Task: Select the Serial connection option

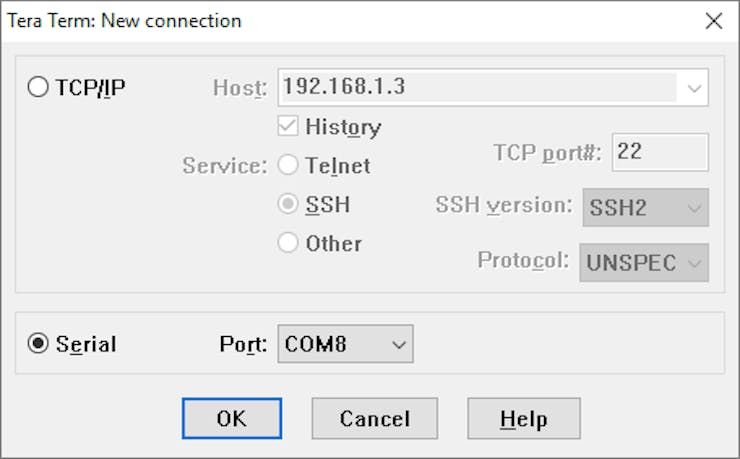Action: pyautogui.click(x=38, y=343)
